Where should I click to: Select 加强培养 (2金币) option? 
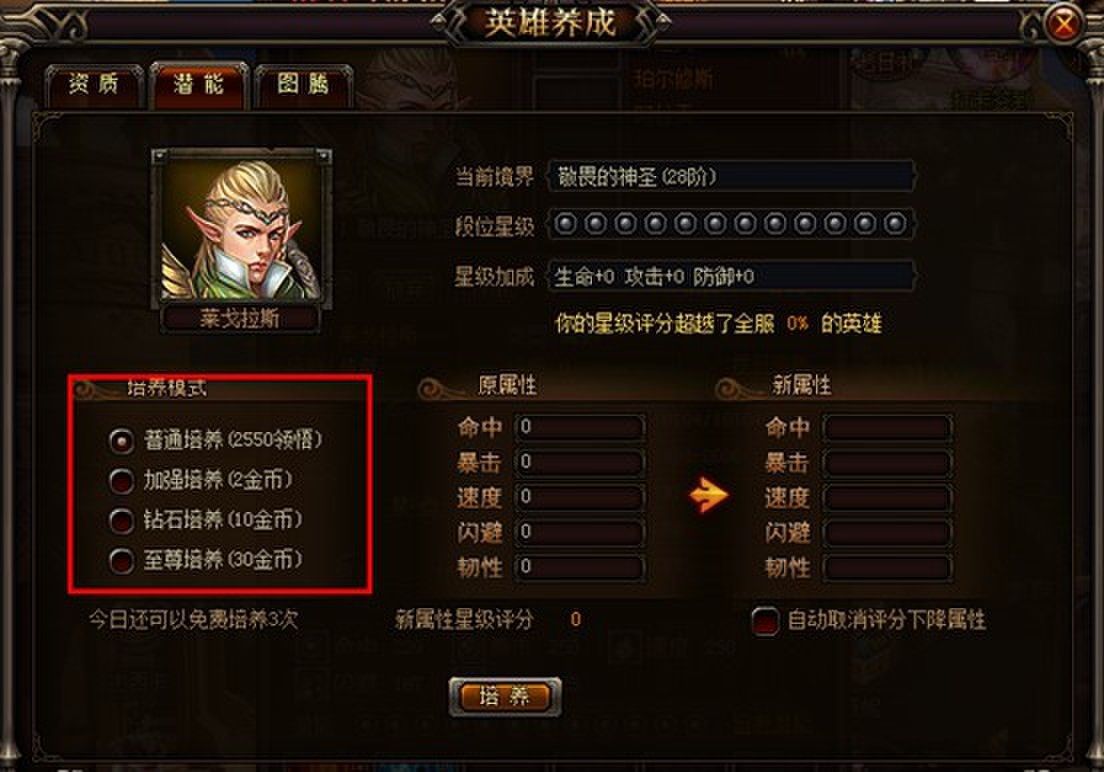122,481
